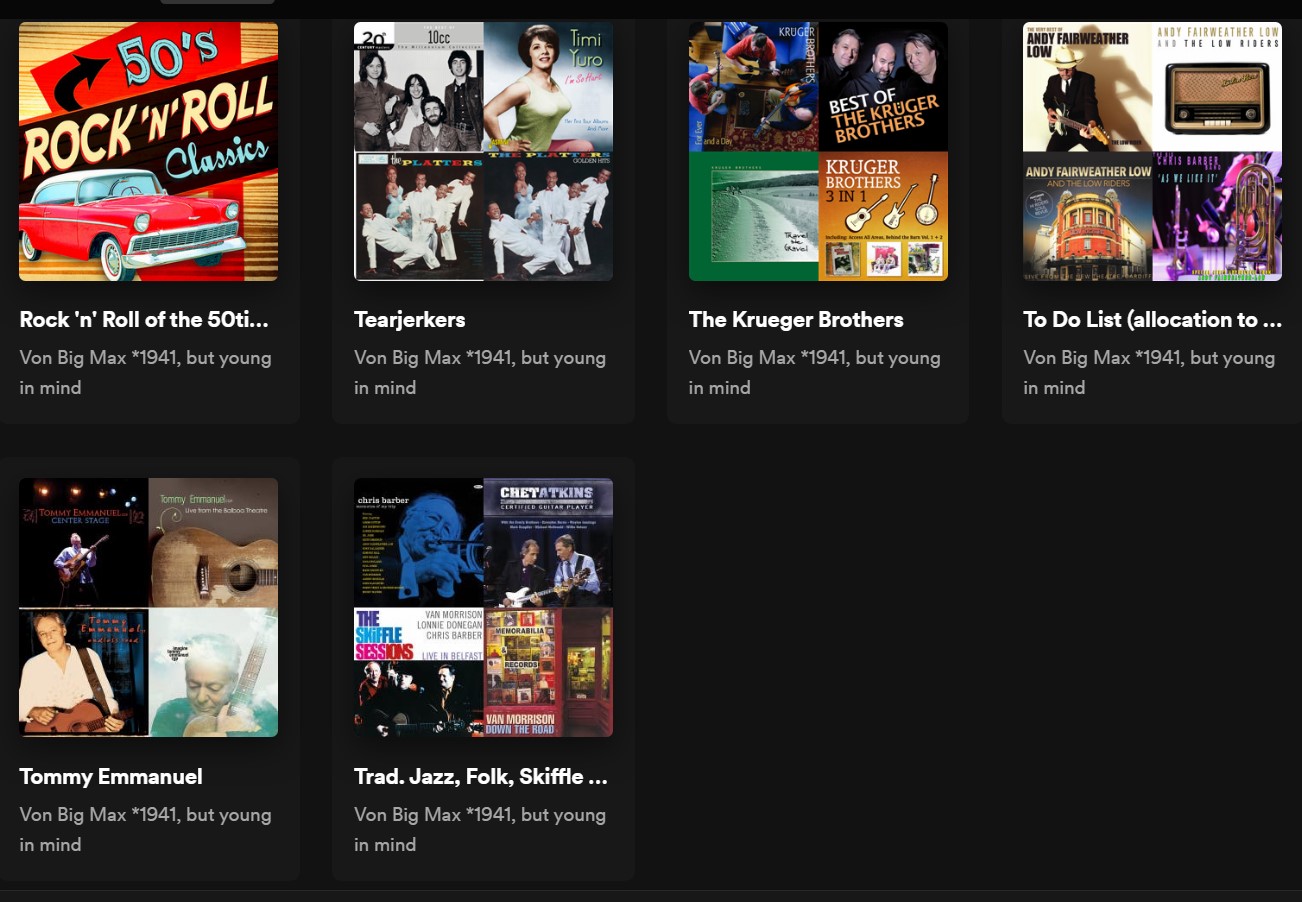
Task: Click the Best of the Krüger Brothers tile
Action: [883, 87]
